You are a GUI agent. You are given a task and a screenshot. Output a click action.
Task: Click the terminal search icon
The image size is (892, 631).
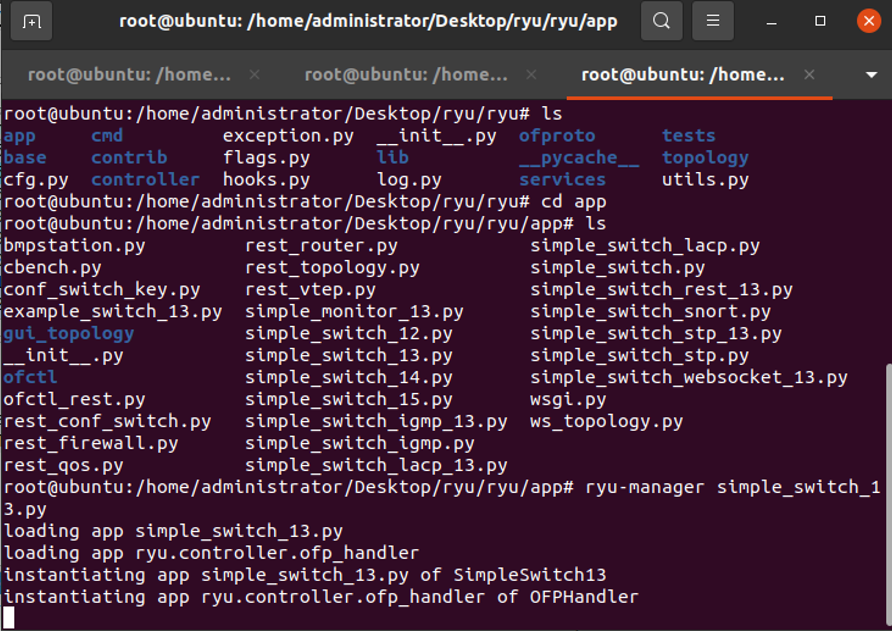[x=661, y=21]
